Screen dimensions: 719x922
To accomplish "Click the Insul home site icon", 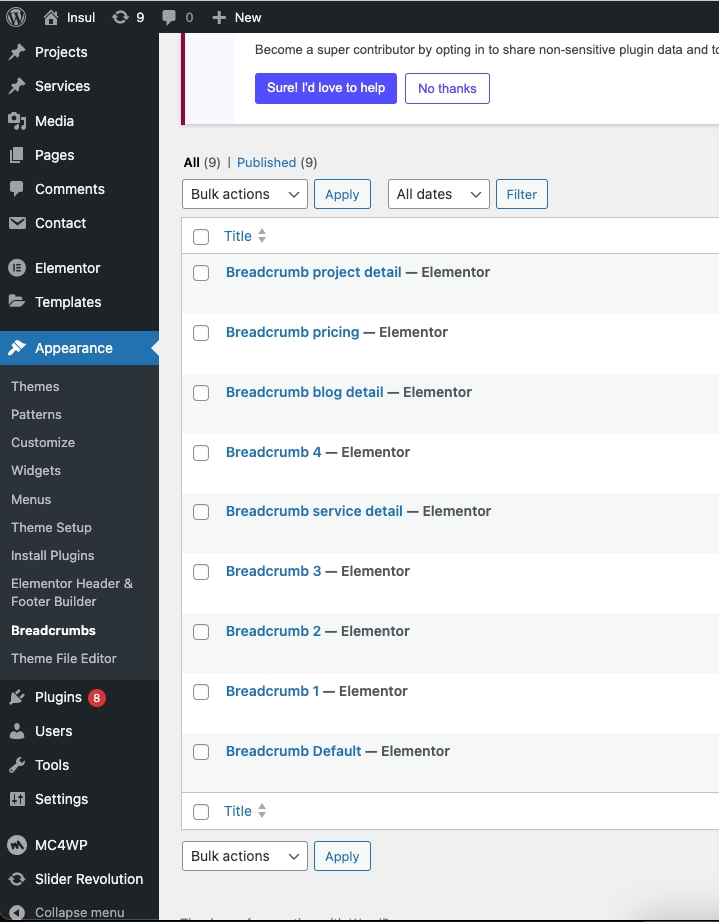I will (52, 17).
